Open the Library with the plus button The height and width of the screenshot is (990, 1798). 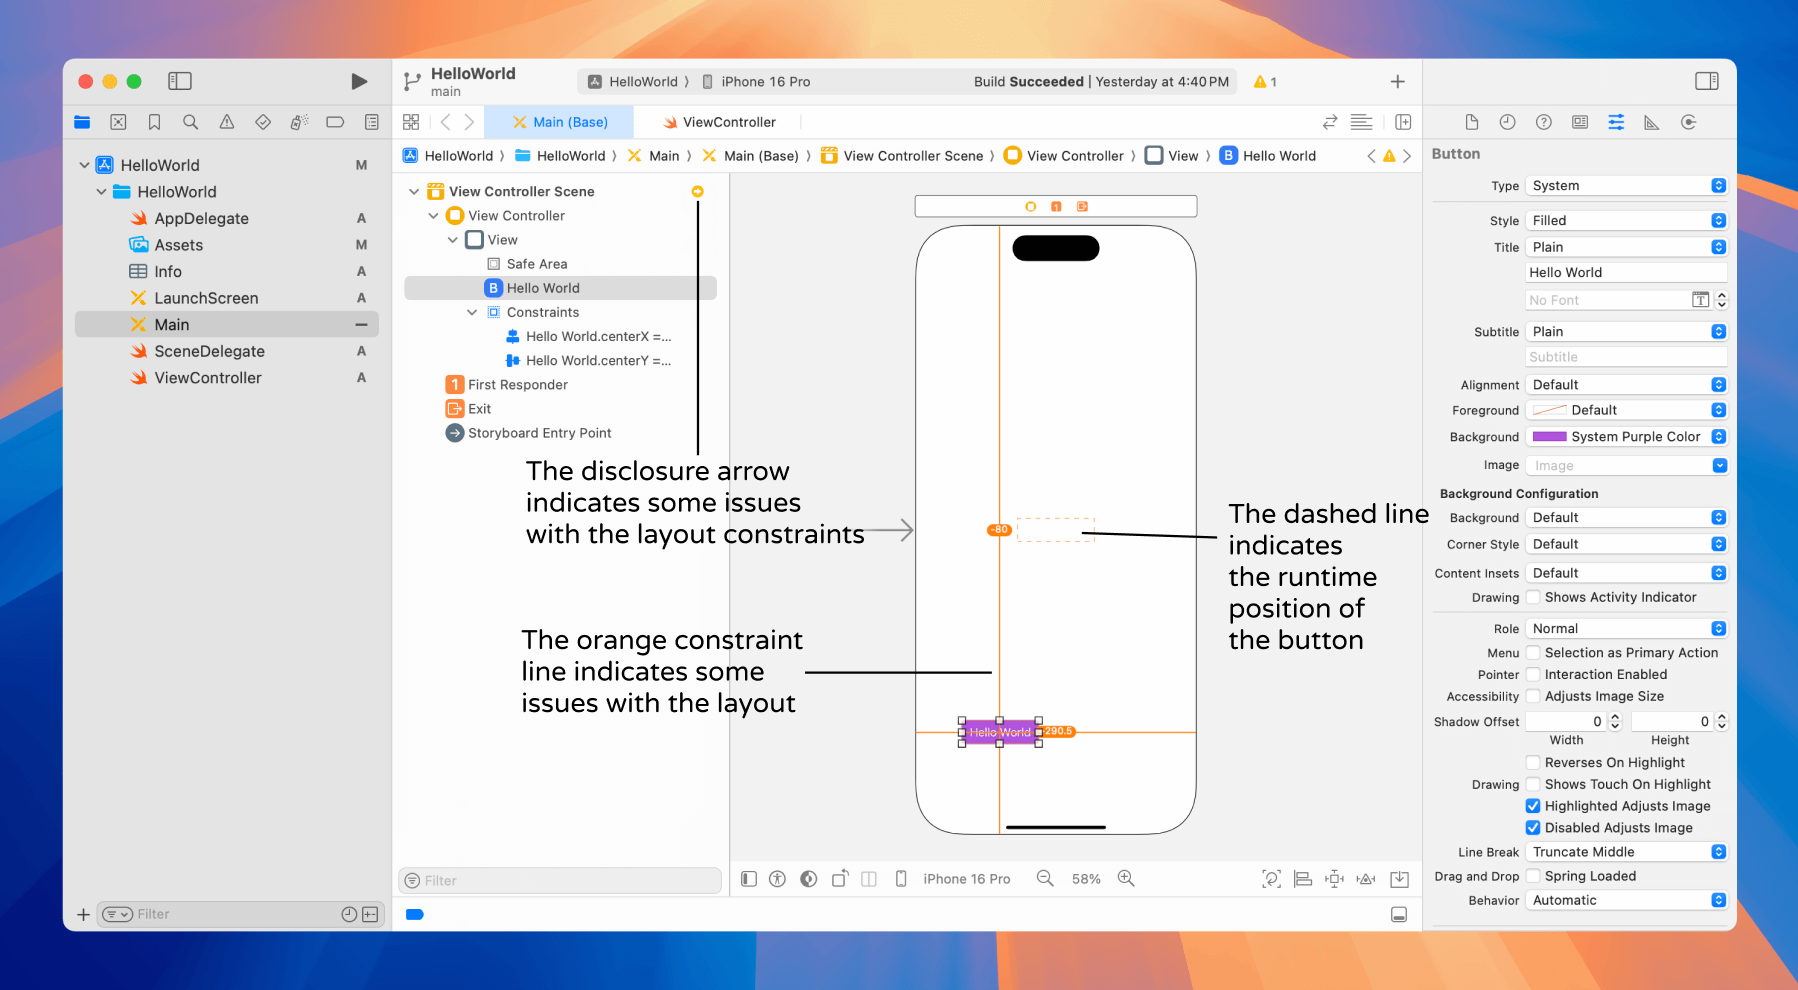coord(1398,81)
